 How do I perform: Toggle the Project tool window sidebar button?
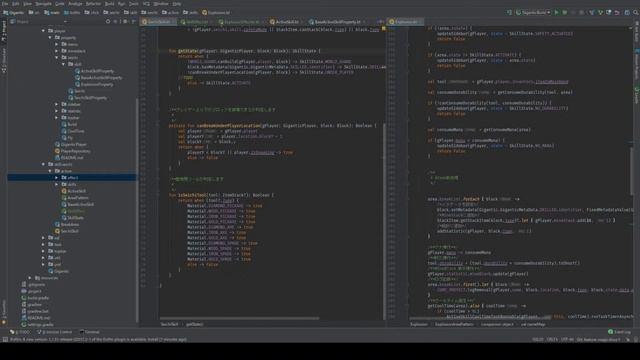click(x=4, y=31)
